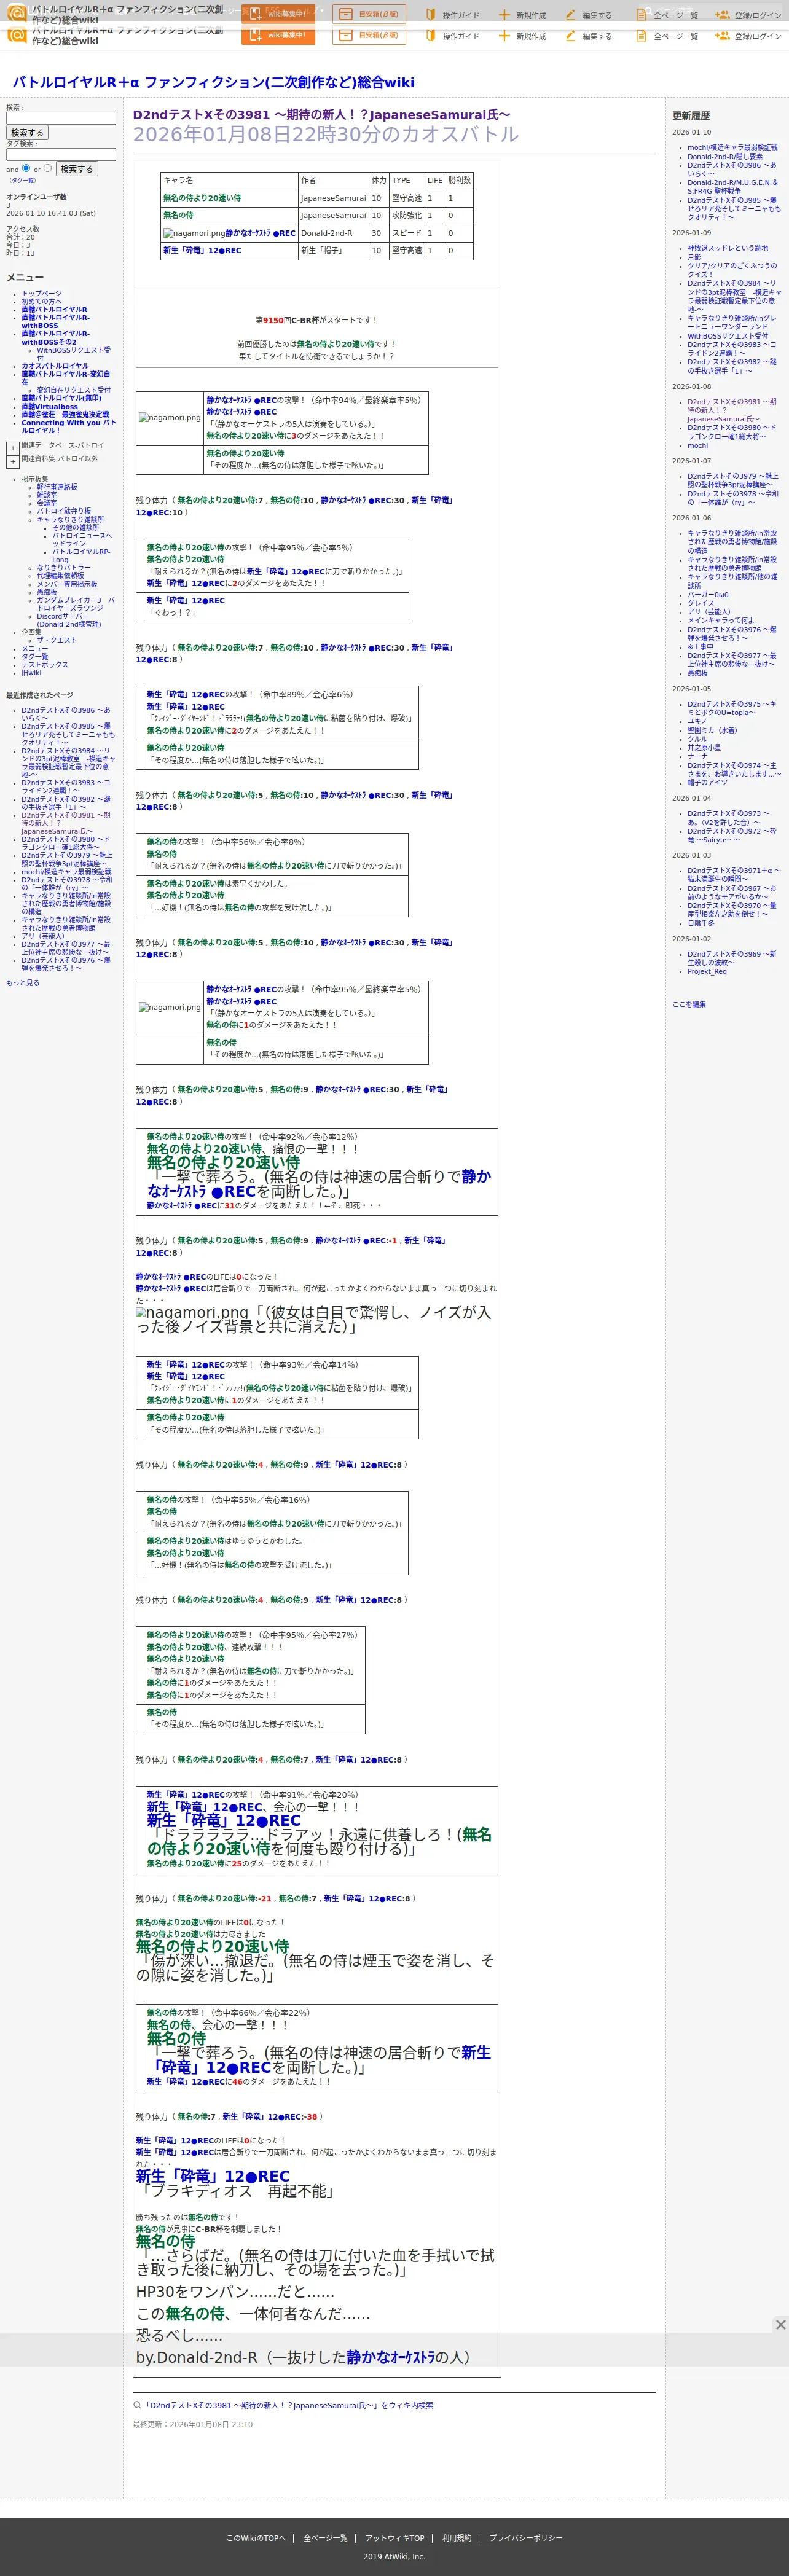Open the (タグ一覧) link below tag search
The image size is (789, 2576).
coord(22,181)
